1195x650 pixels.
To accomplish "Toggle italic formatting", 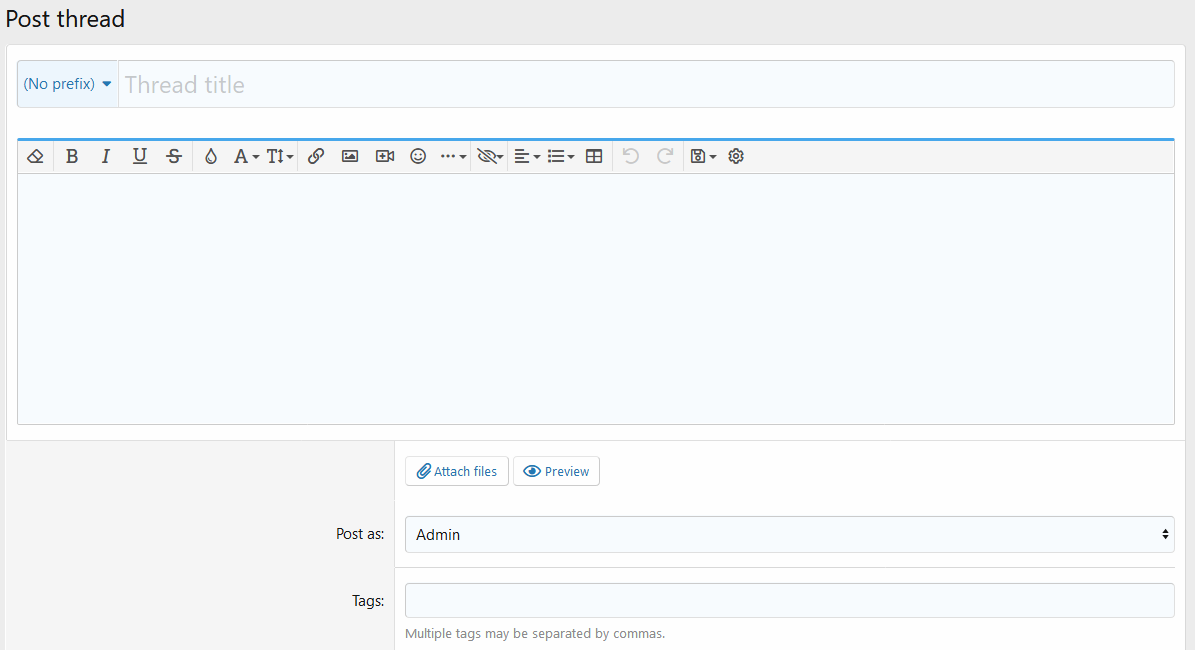I will [x=105, y=156].
